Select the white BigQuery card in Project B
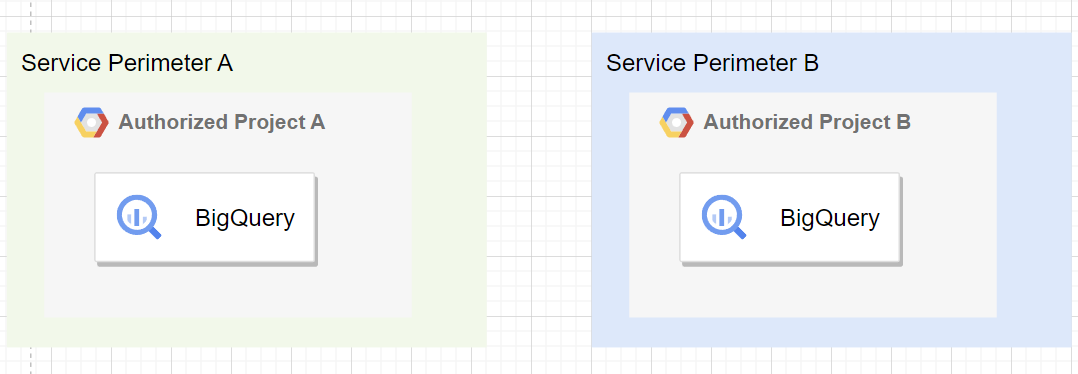This screenshot has height=374, width=1078. (790, 217)
